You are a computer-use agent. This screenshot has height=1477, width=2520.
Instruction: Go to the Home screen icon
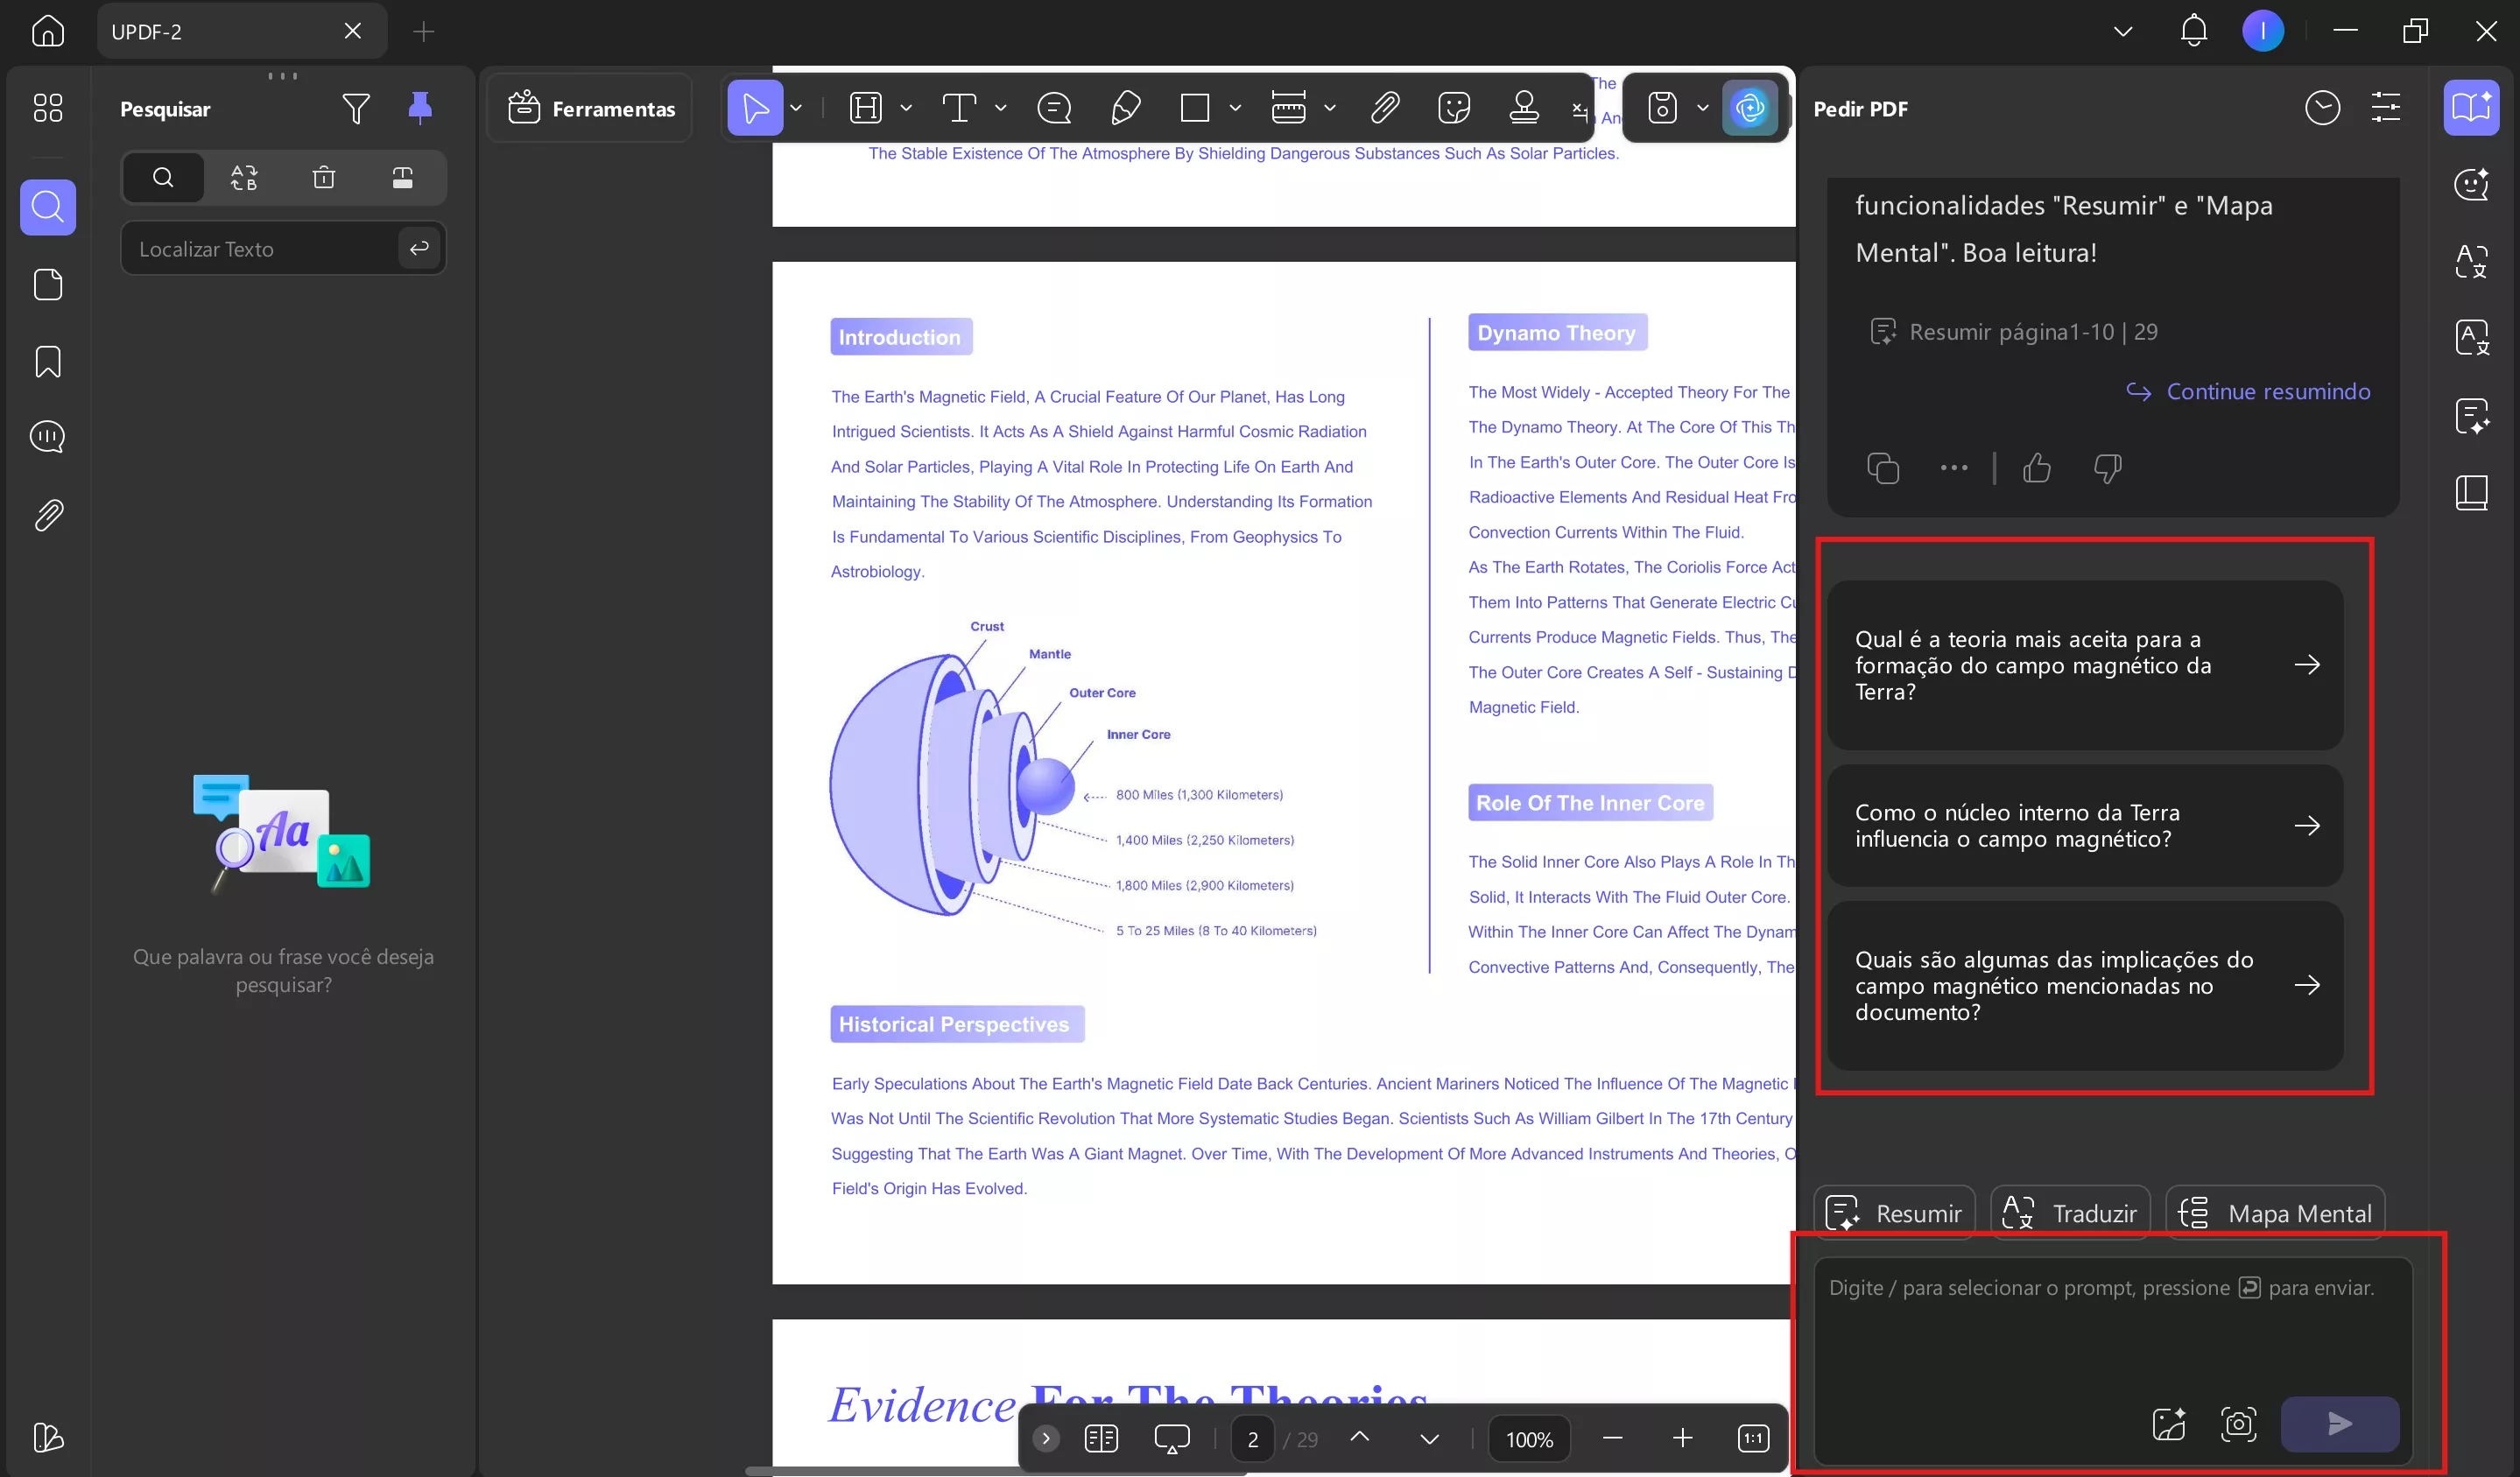pos(48,31)
